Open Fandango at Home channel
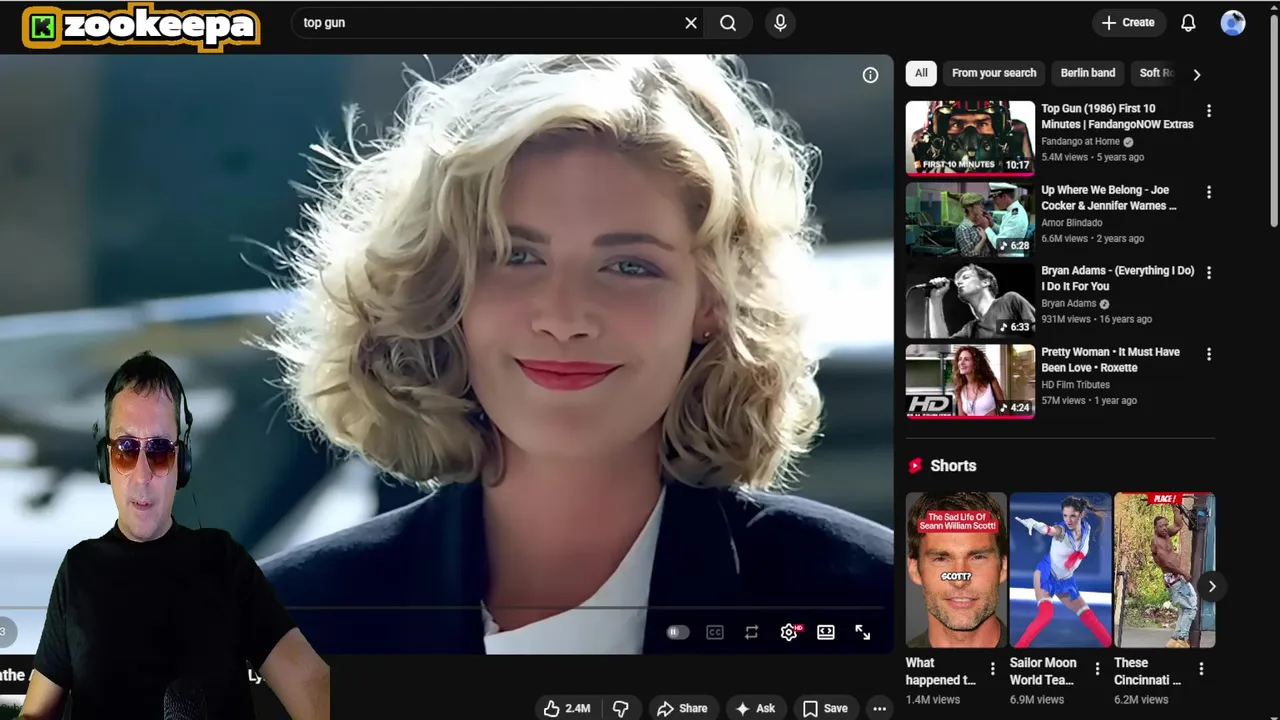Screen dimensions: 1280x720 tap(1080, 141)
